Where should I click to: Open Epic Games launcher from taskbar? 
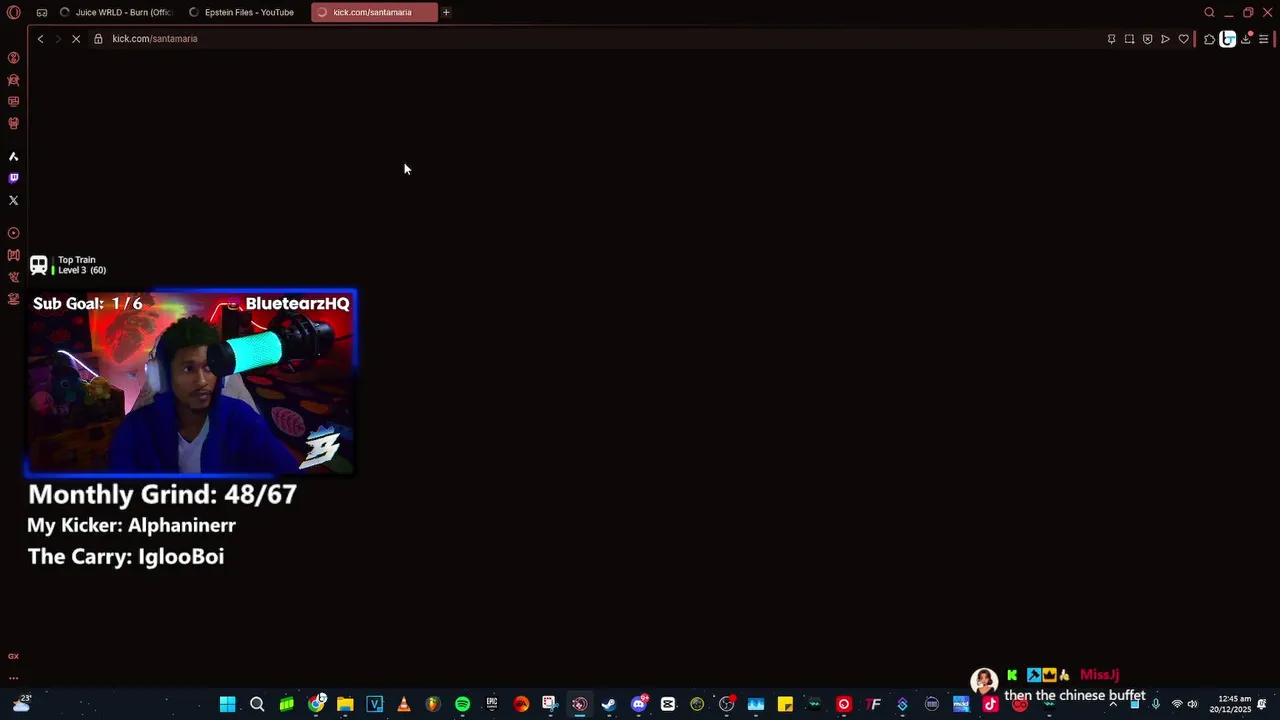pyautogui.click(x=492, y=704)
